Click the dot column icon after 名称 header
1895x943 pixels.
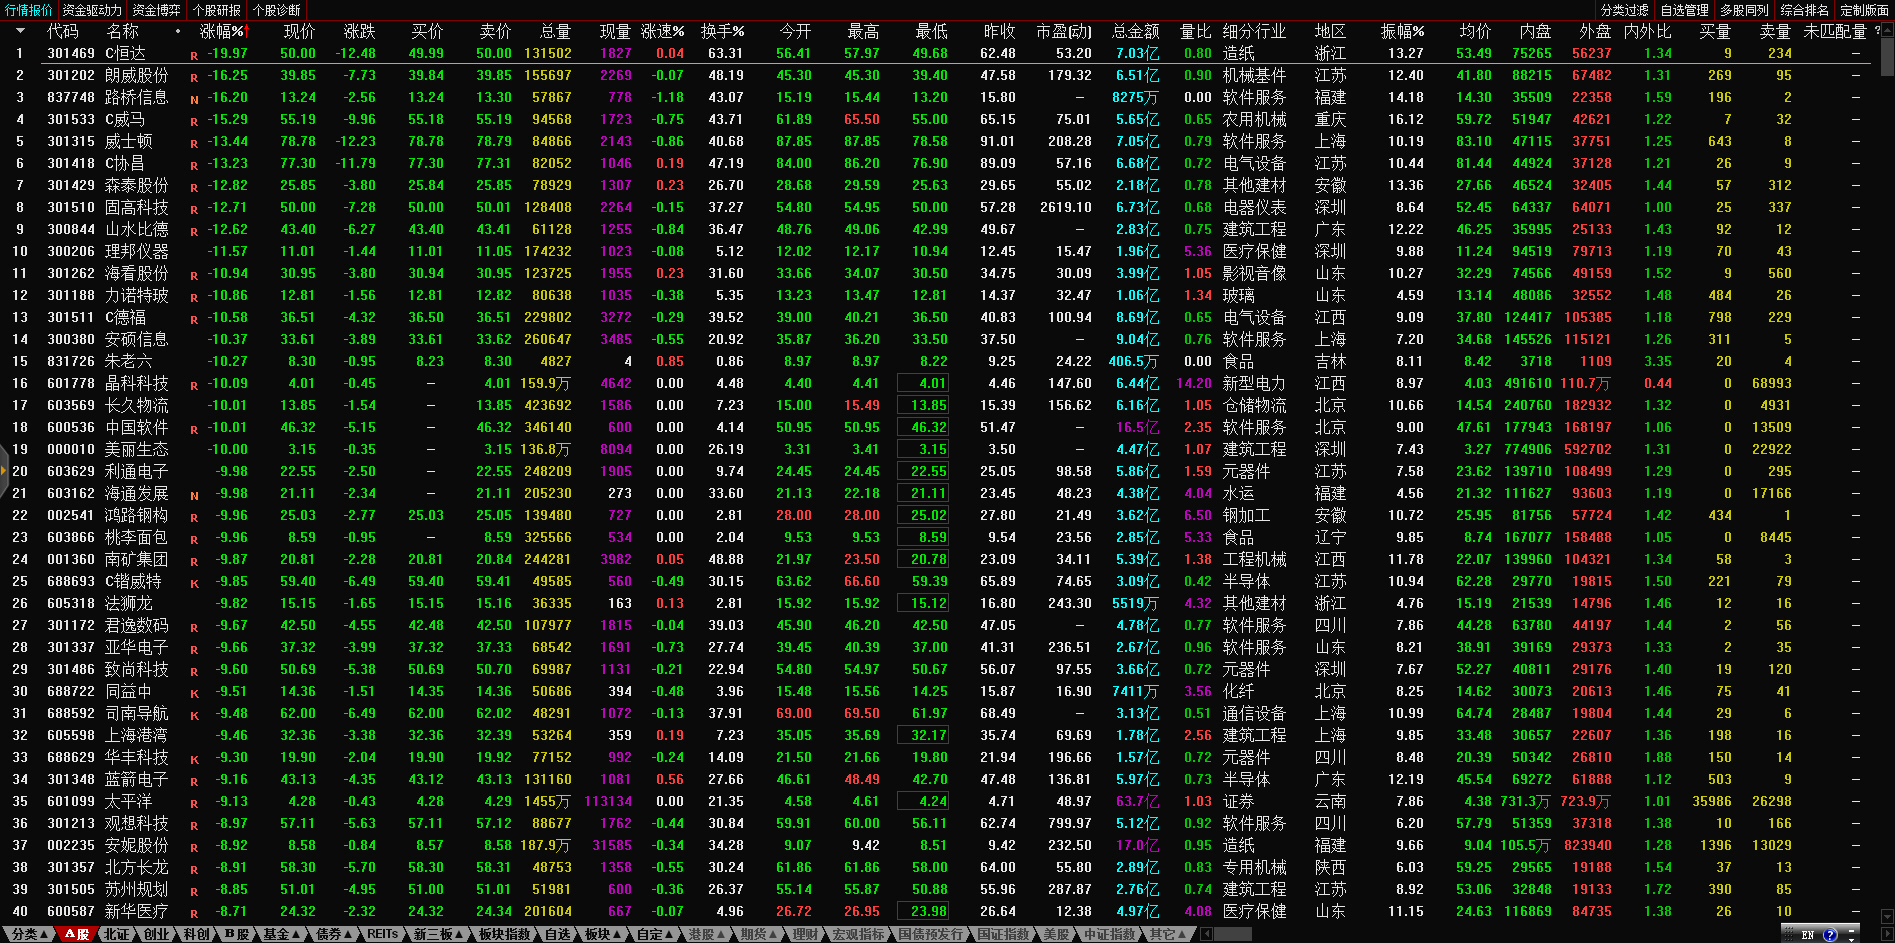point(178,32)
